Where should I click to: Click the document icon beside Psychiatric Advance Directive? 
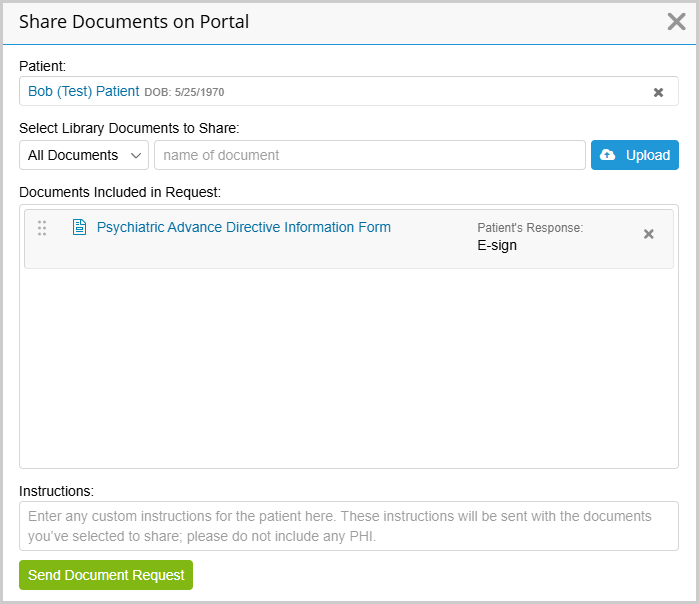pyautogui.click(x=79, y=227)
